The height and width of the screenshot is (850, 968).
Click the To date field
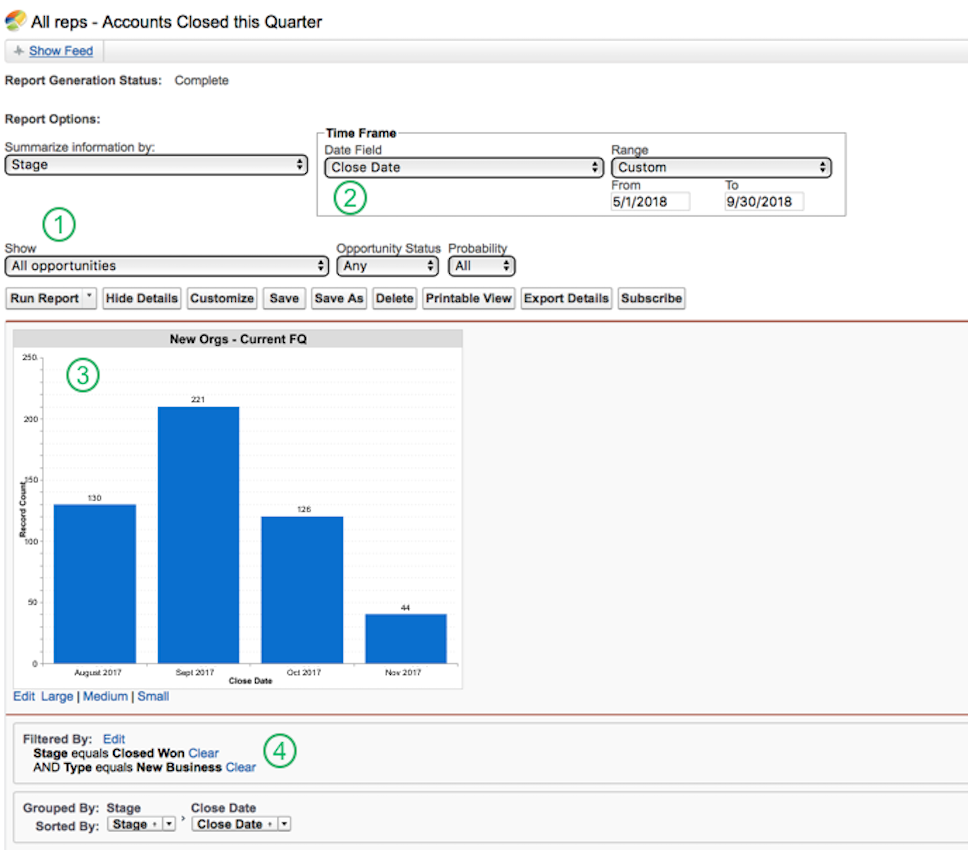(x=764, y=202)
